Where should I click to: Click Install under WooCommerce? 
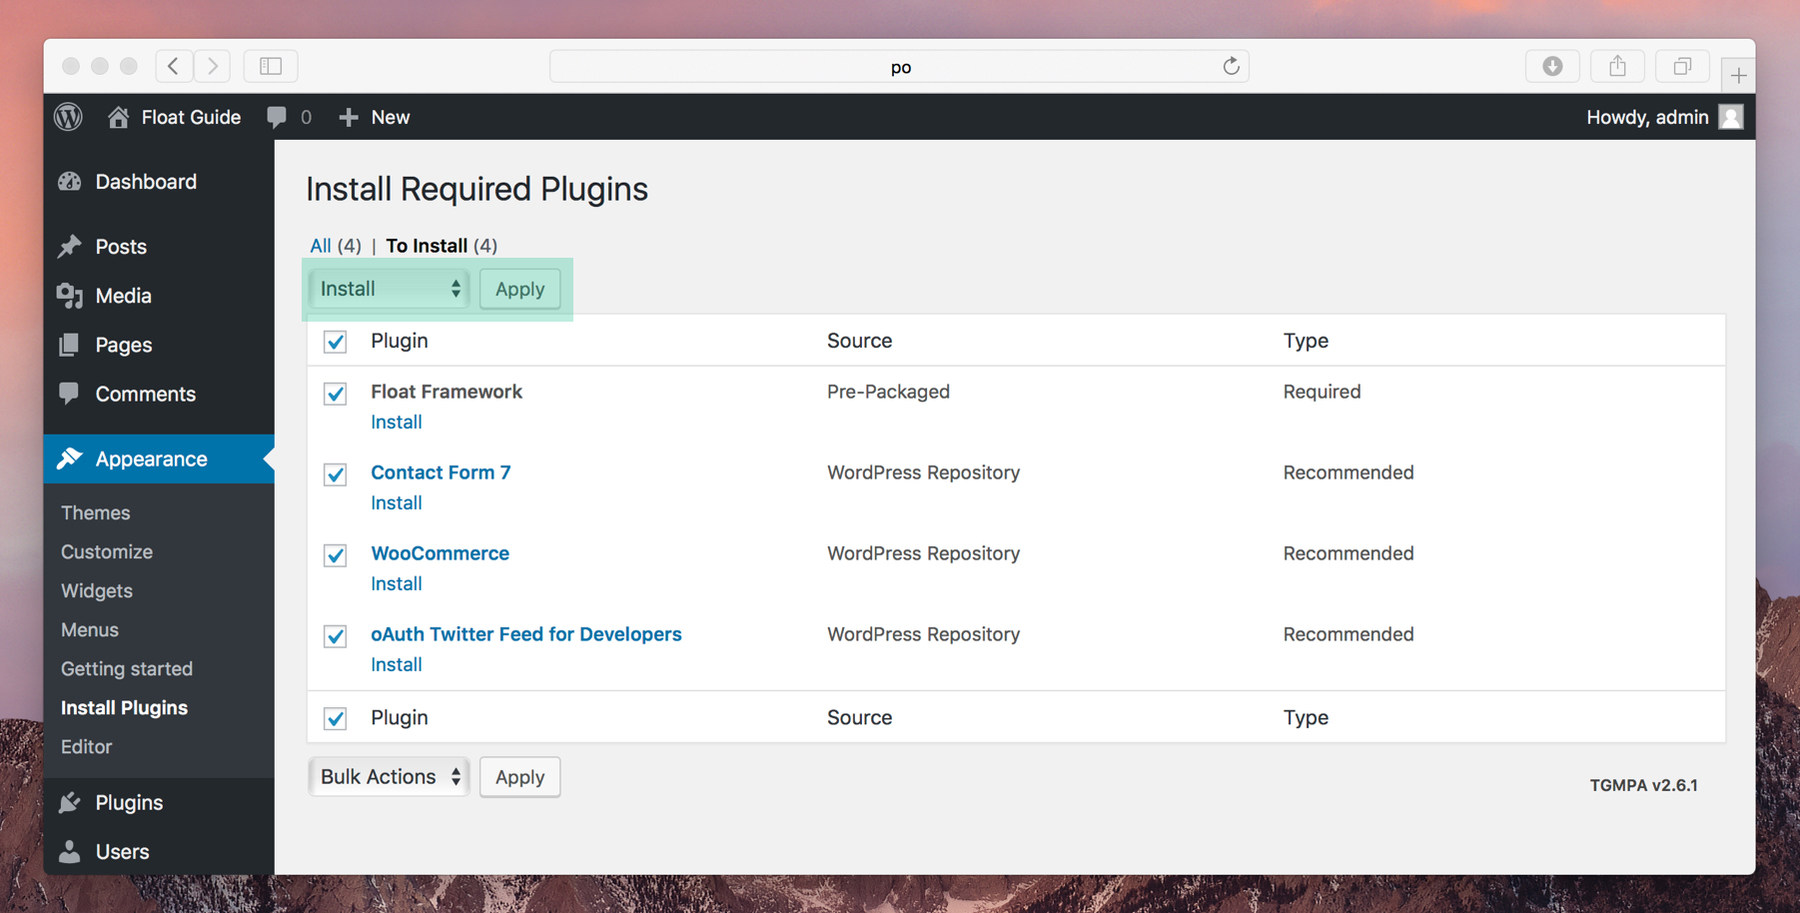point(396,584)
